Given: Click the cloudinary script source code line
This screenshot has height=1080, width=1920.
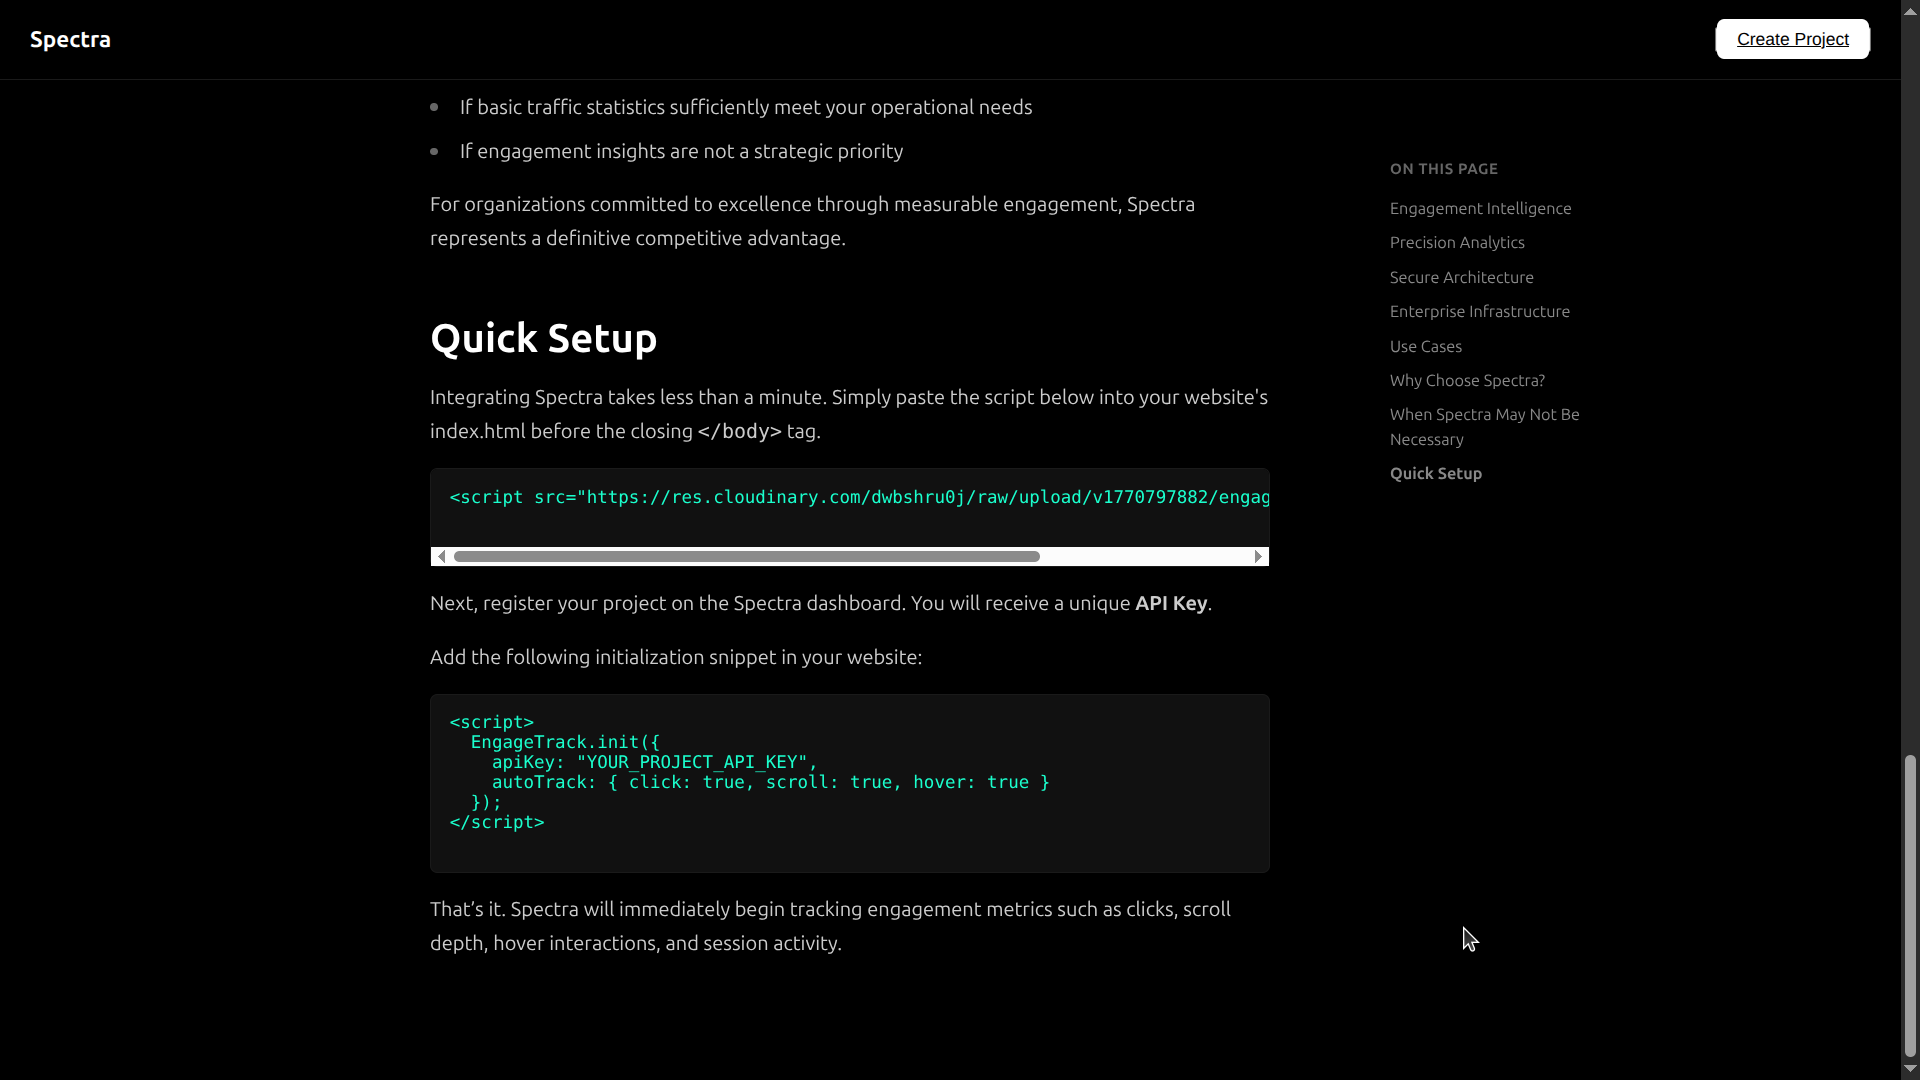Looking at the screenshot, I should coord(858,497).
